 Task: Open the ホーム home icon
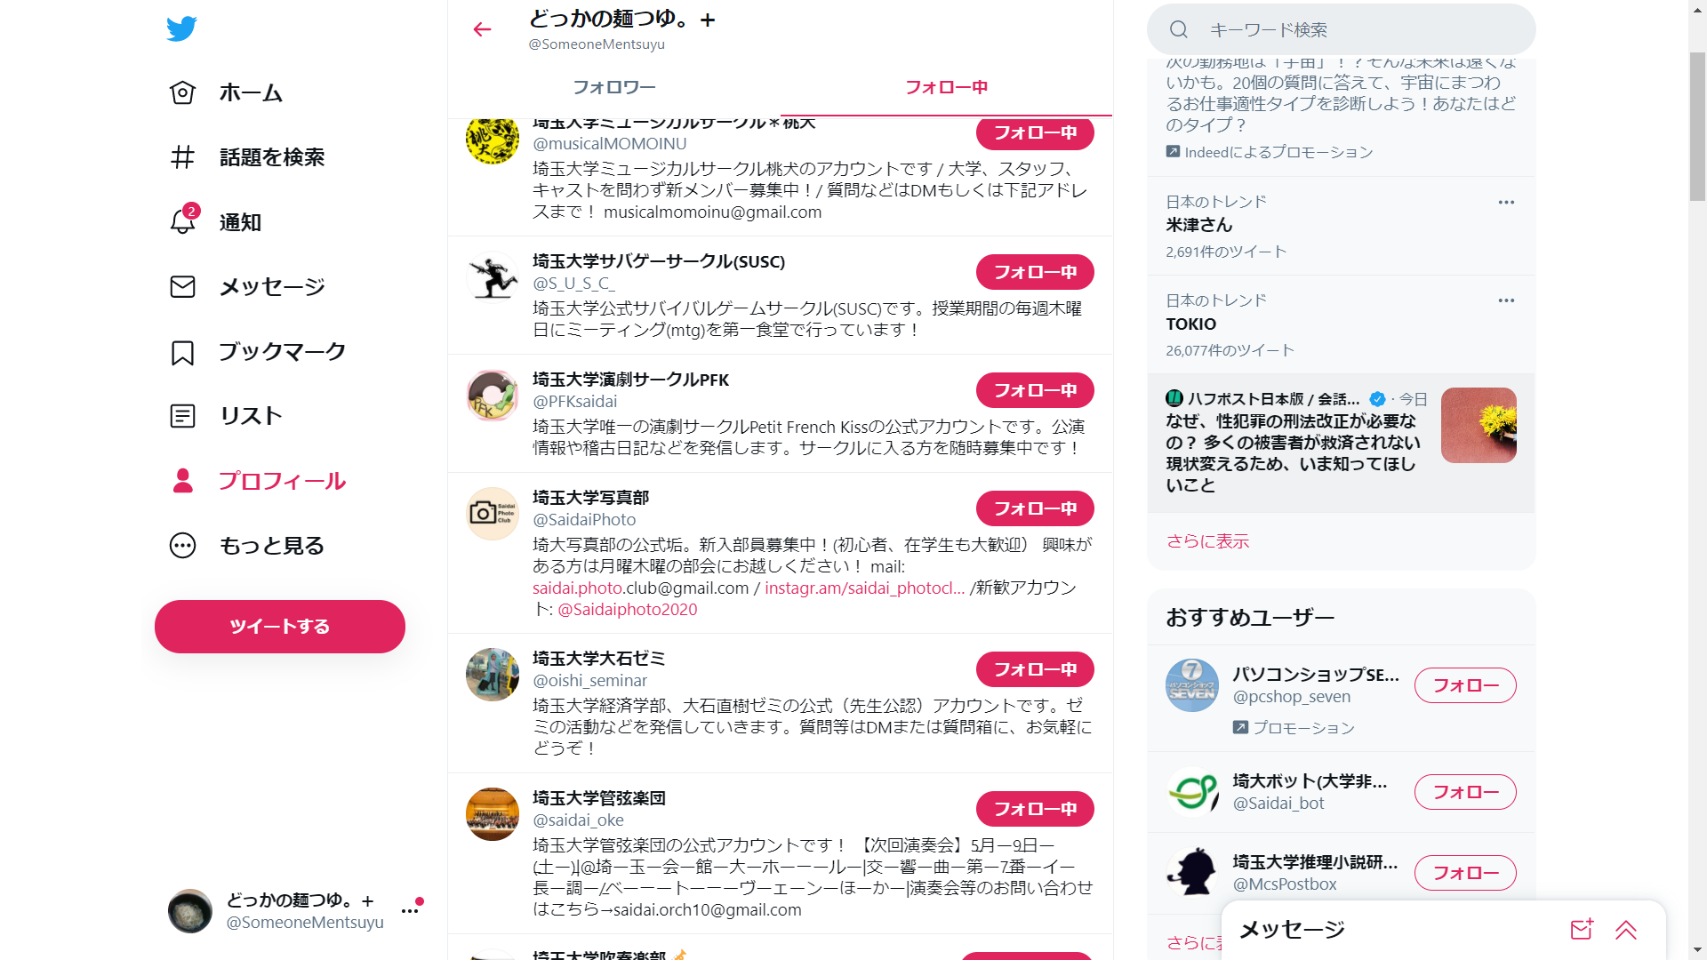(182, 93)
